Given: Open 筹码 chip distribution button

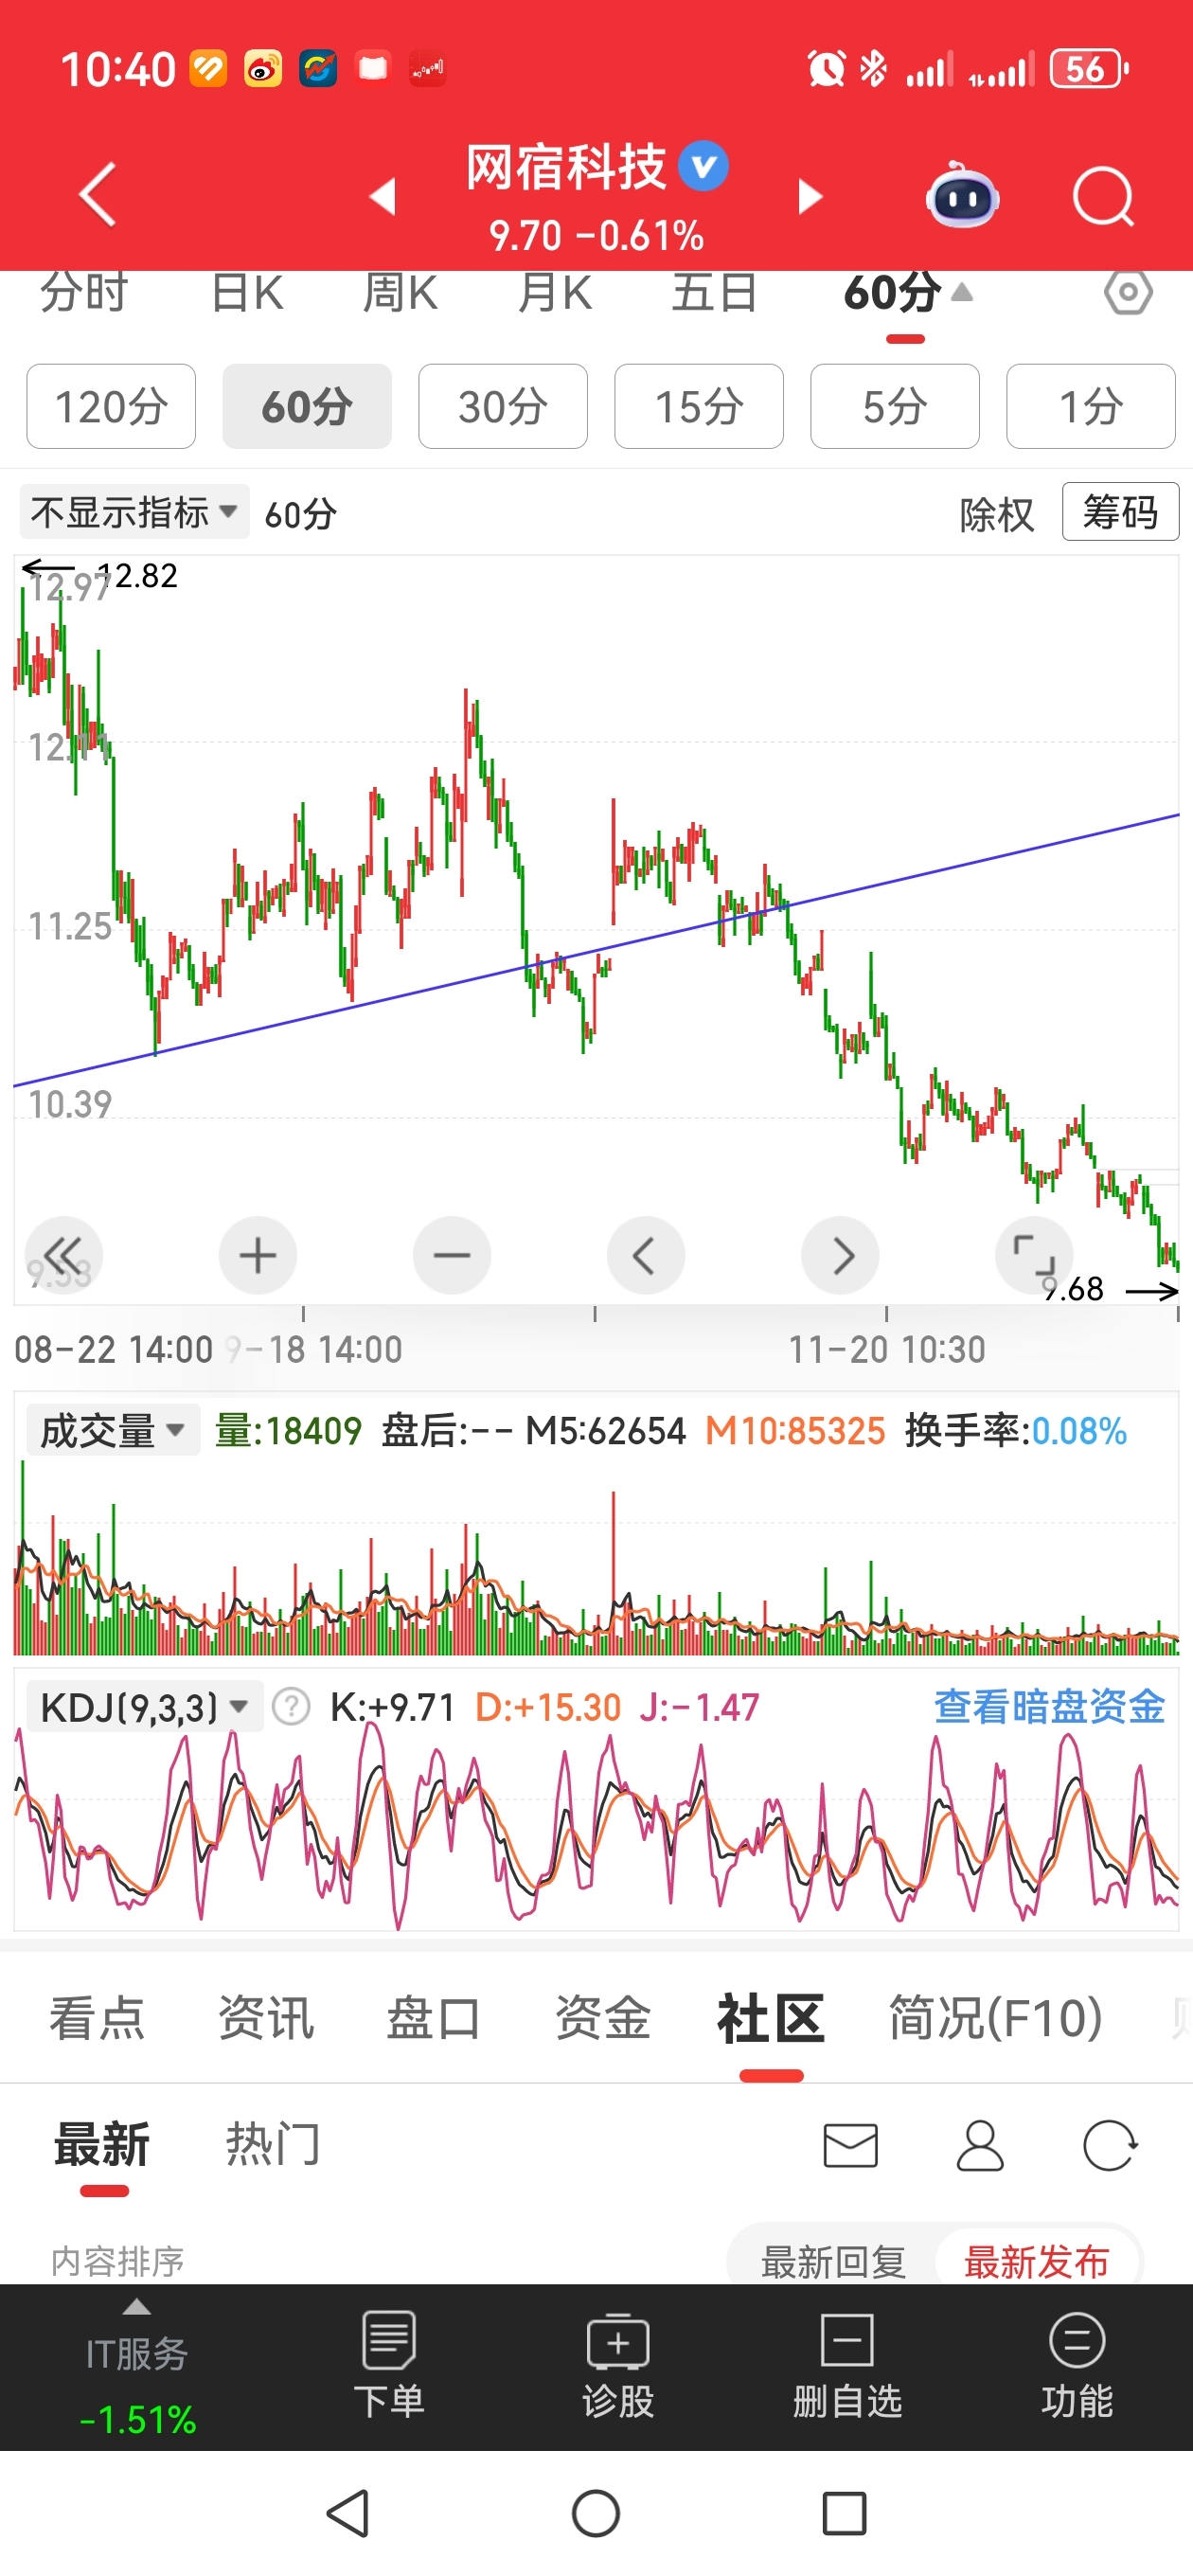Looking at the screenshot, I should (x=1120, y=512).
